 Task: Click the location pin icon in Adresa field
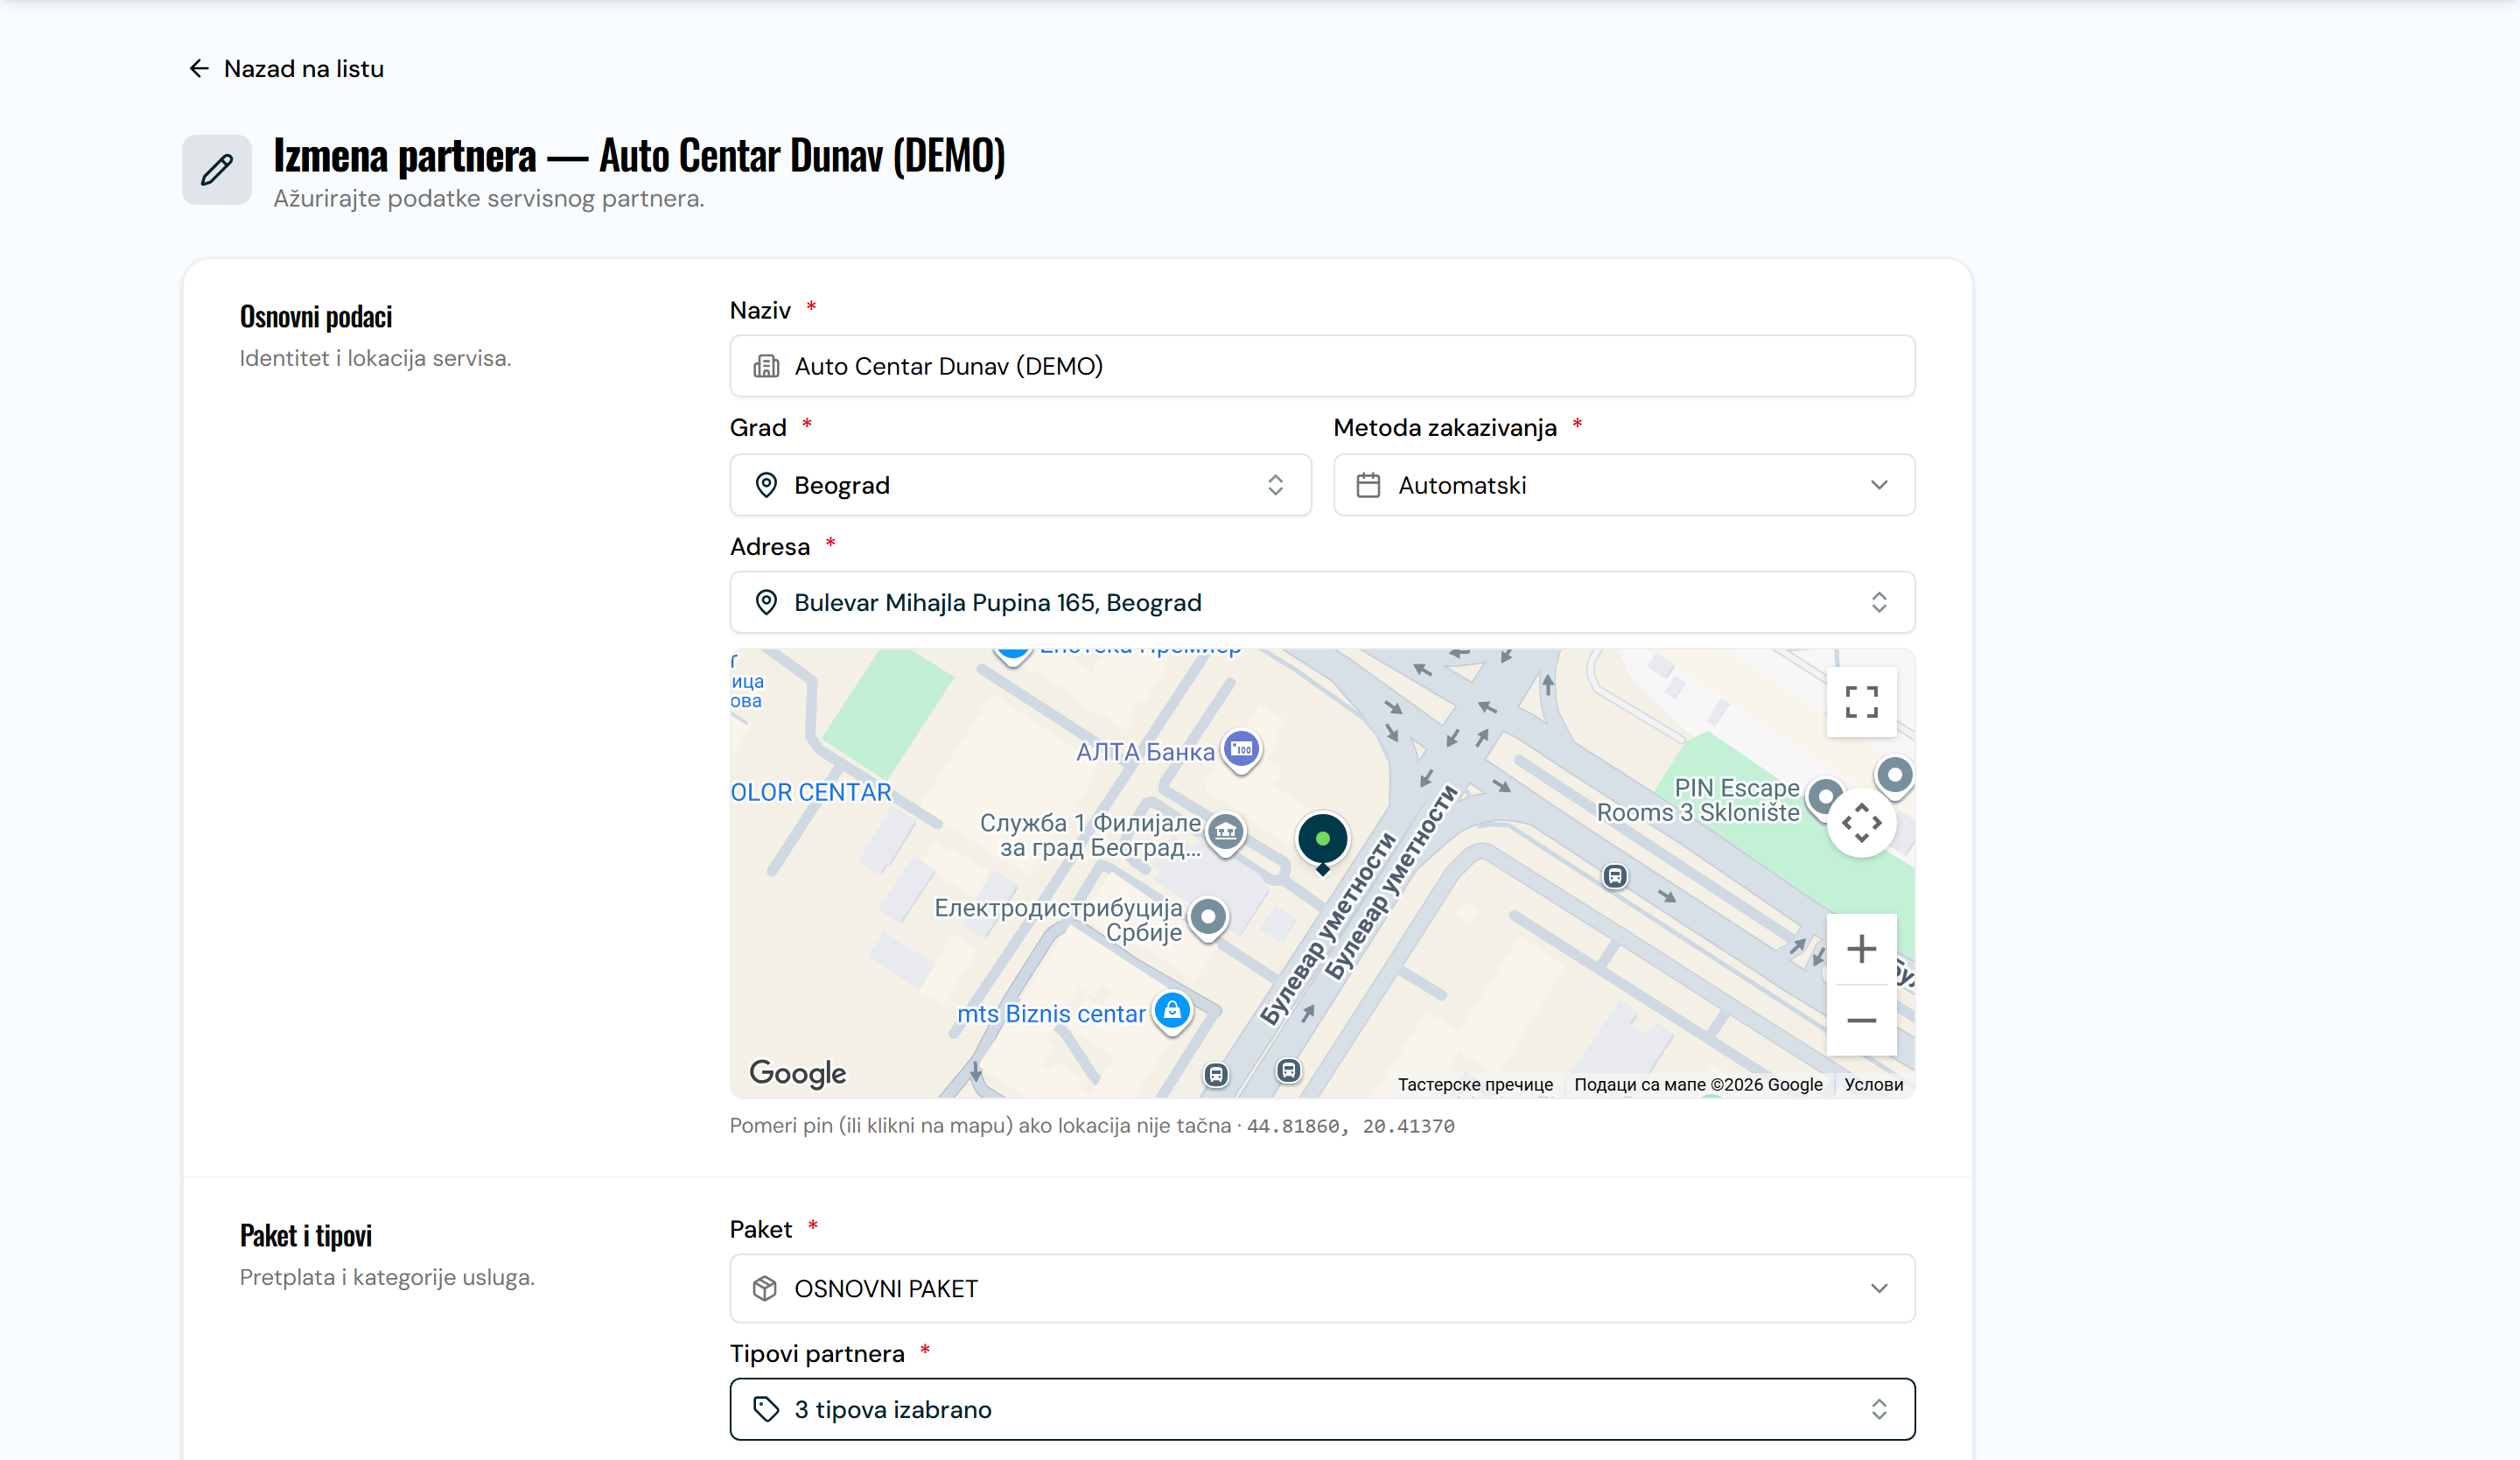click(x=766, y=602)
